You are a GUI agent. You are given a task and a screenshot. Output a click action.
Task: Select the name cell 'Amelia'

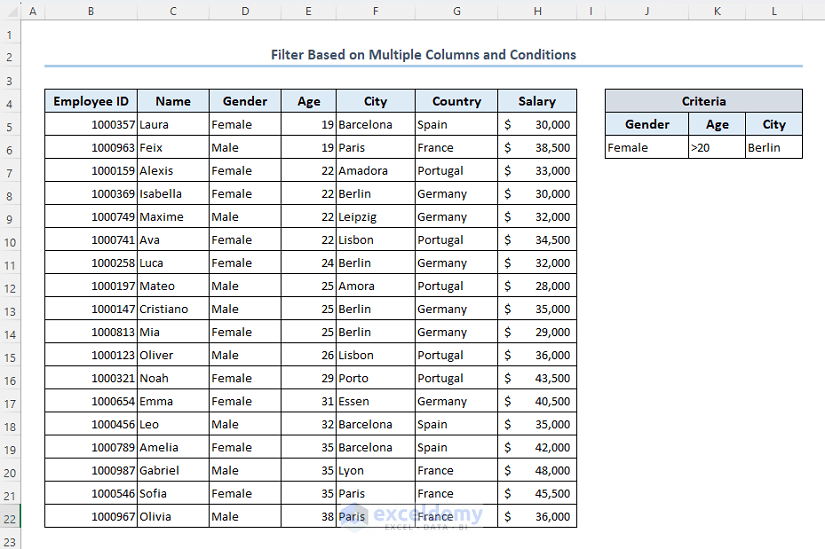coord(173,447)
